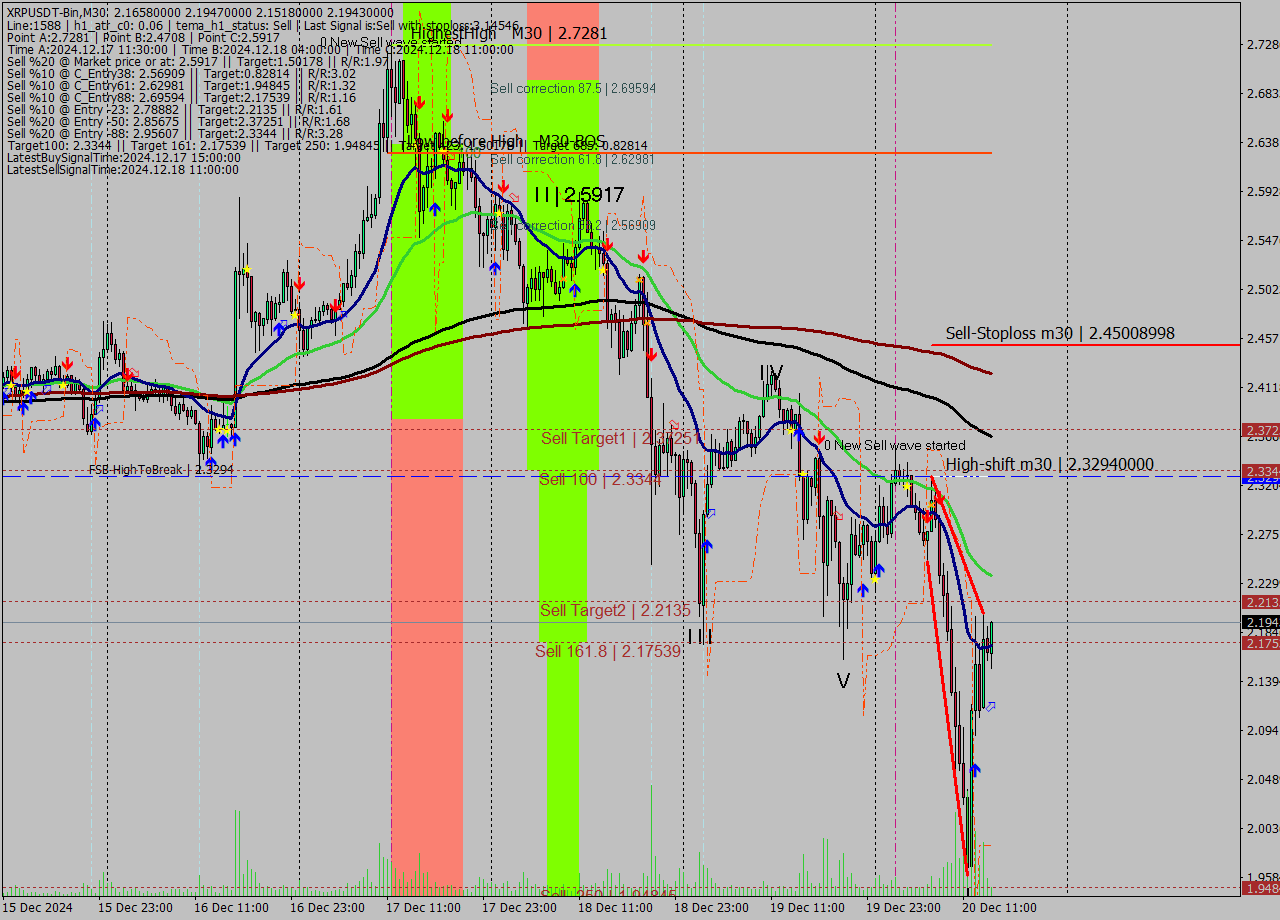Screen dimensions: 1280x920
Task: Select the 'Sell-Stoploss m30 | 2.45008998' label
Action: click(x=1060, y=333)
